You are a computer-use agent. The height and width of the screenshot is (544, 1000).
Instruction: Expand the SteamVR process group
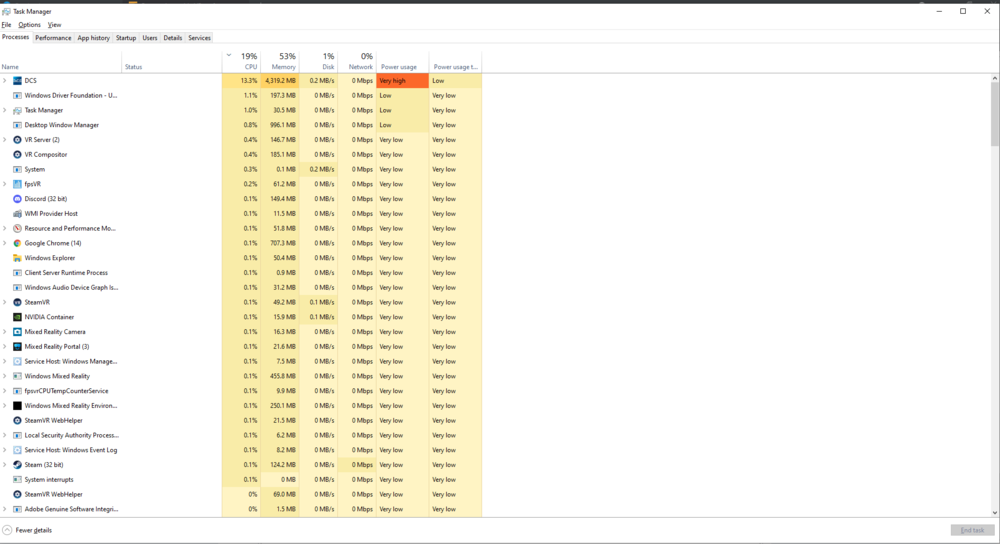point(4,302)
